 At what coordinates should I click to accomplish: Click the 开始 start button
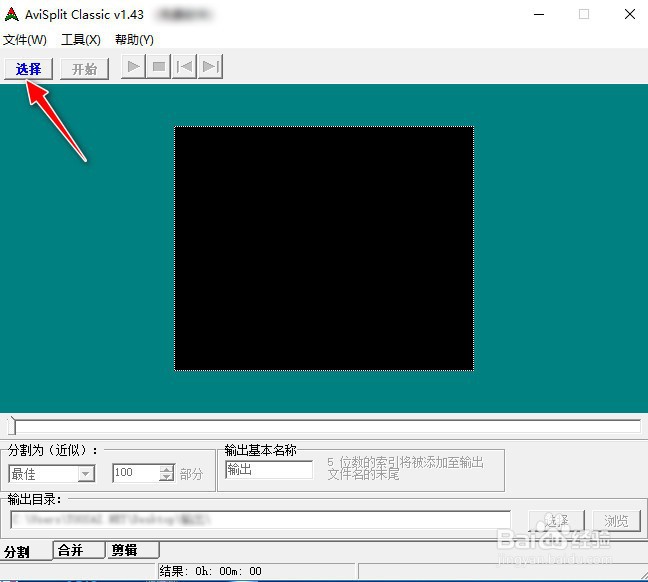(x=85, y=69)
